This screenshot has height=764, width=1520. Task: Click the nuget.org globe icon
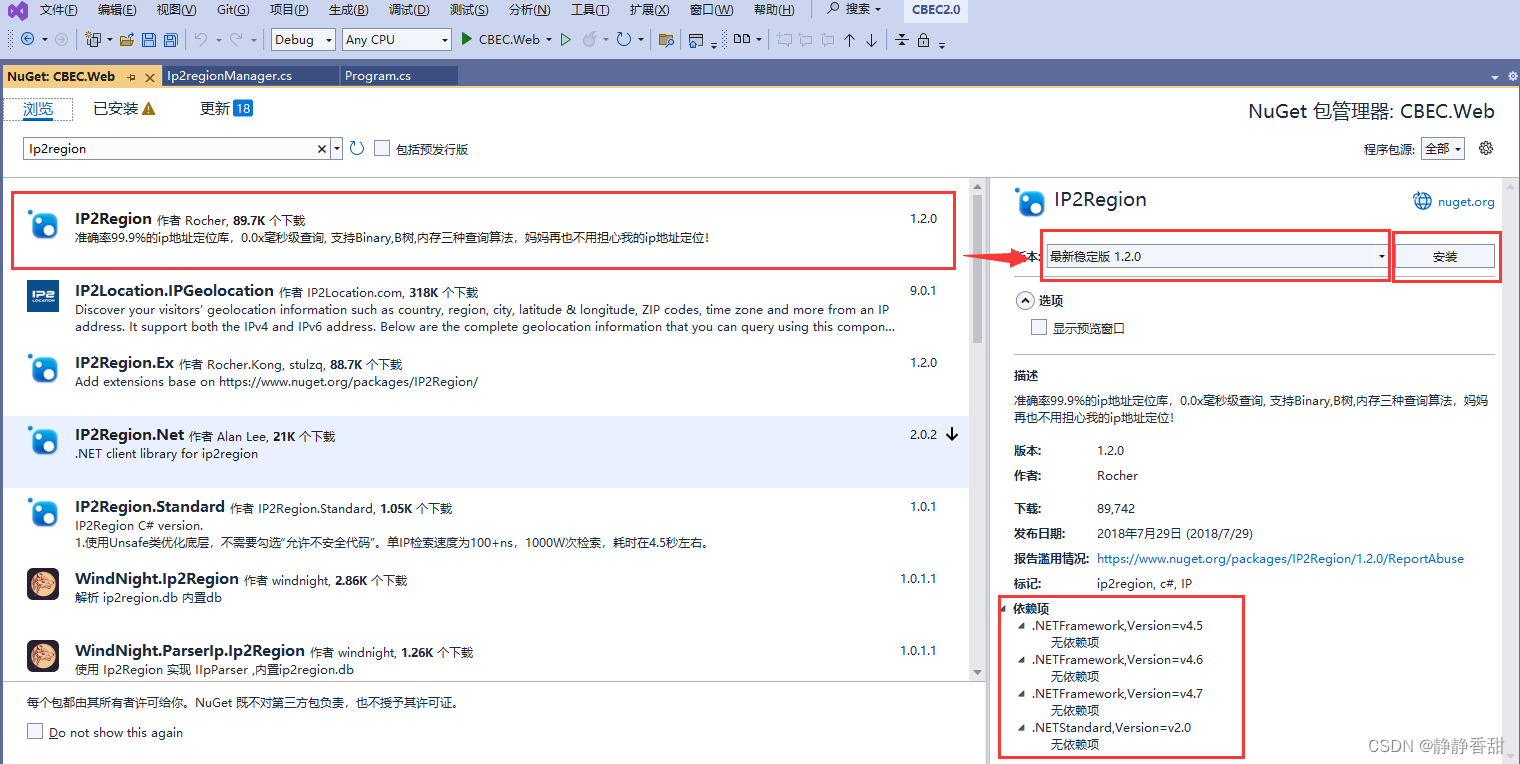[1422, 201]
